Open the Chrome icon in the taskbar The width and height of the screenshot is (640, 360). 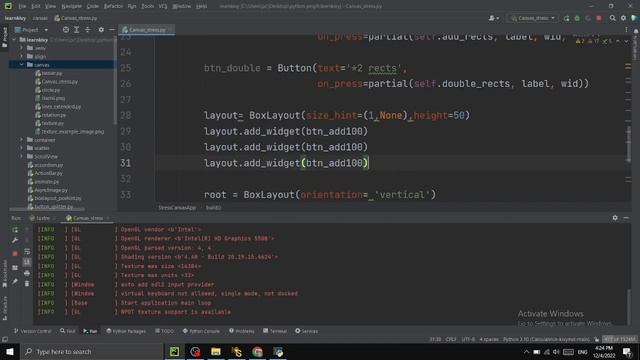257,352
